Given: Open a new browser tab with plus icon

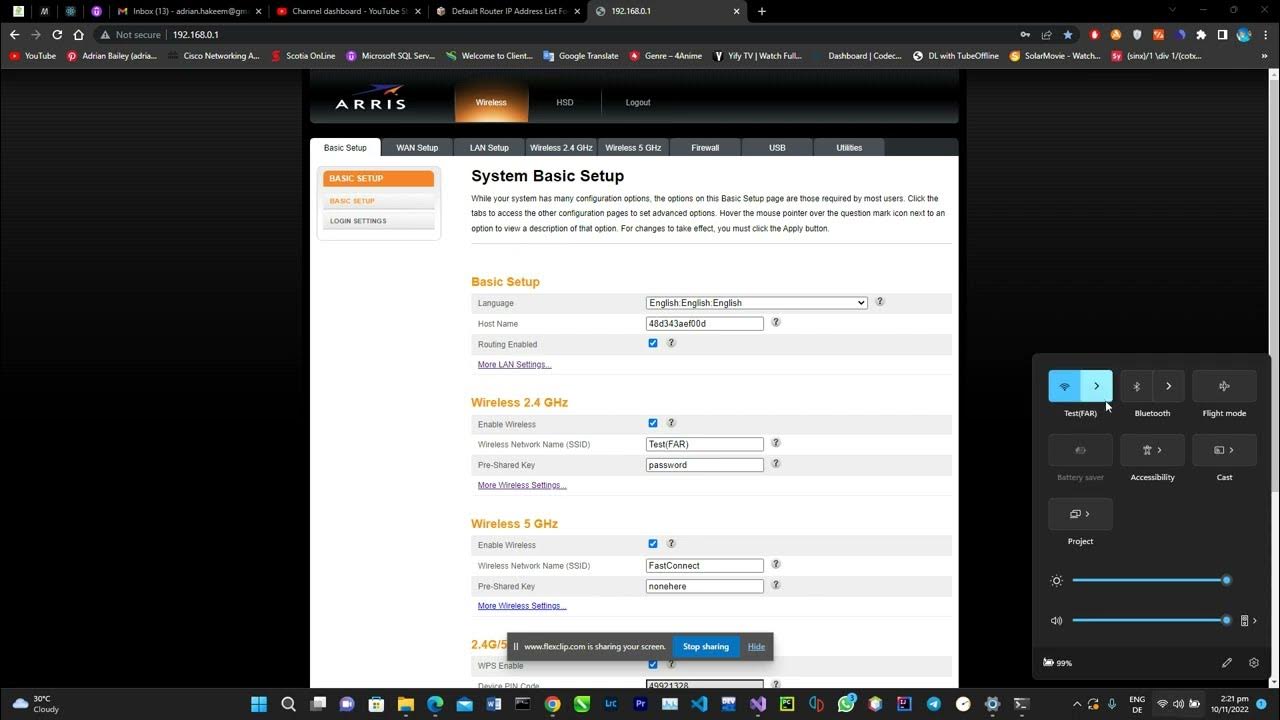Looking at the screenshot, I should [762, 11].
